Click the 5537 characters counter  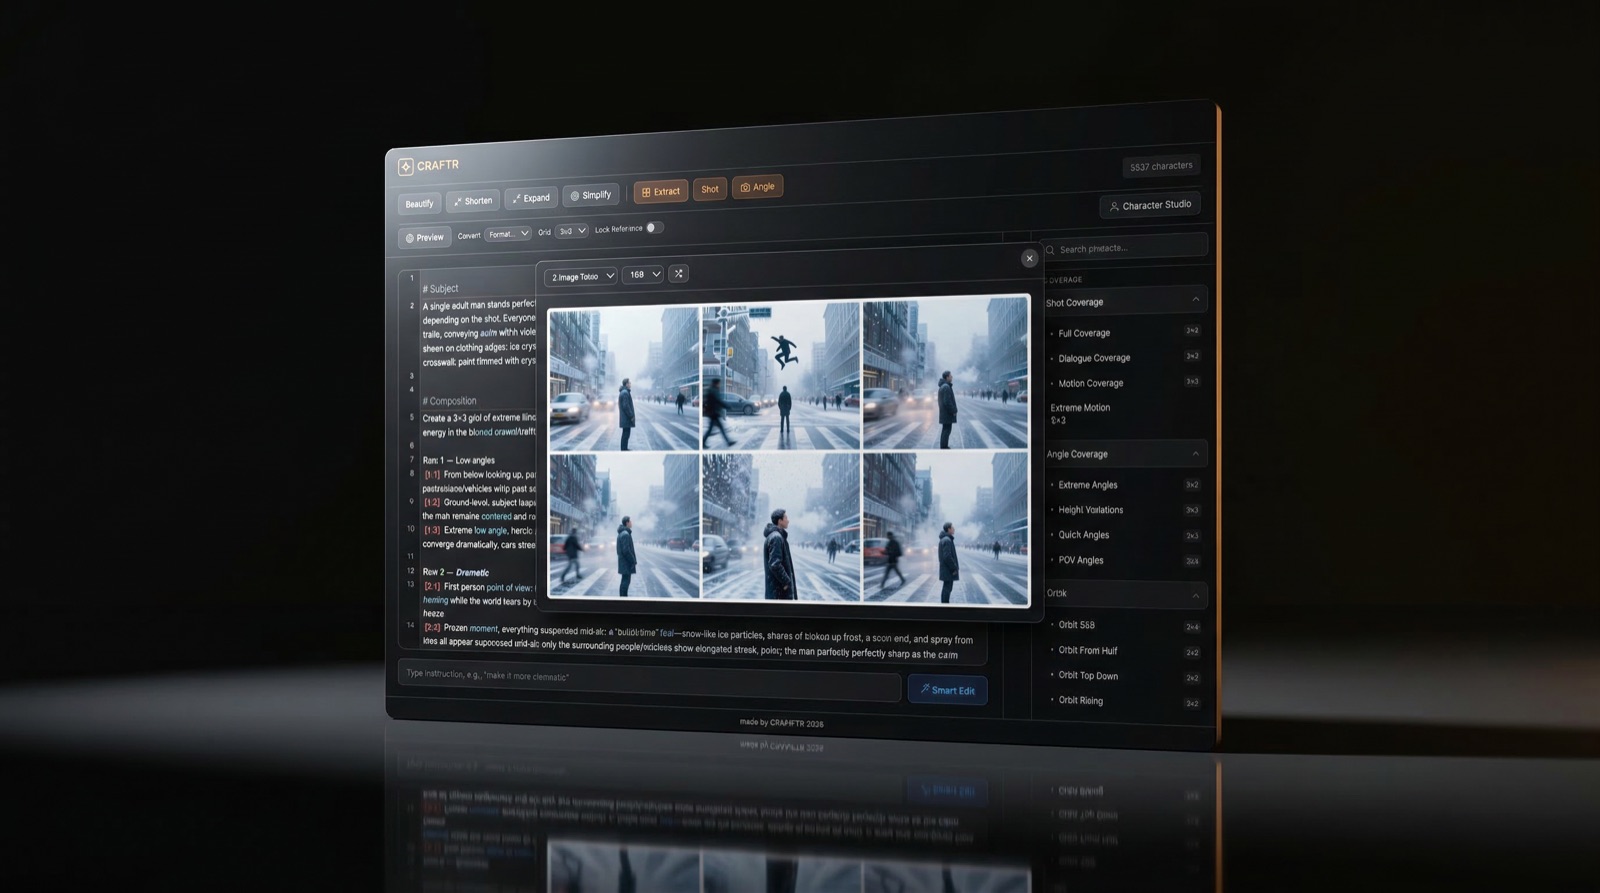pyautogui.click(x=1161, y=166)
